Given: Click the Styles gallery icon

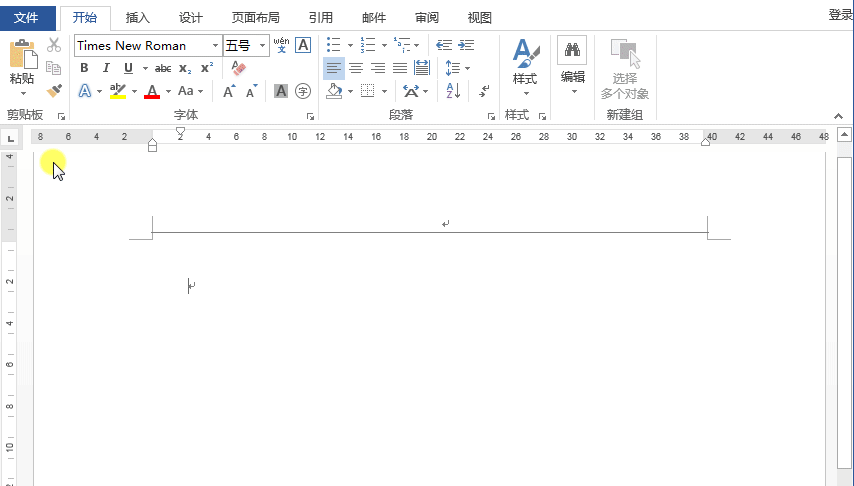Looking at the screenshot, I should click(x=525, y=53).
